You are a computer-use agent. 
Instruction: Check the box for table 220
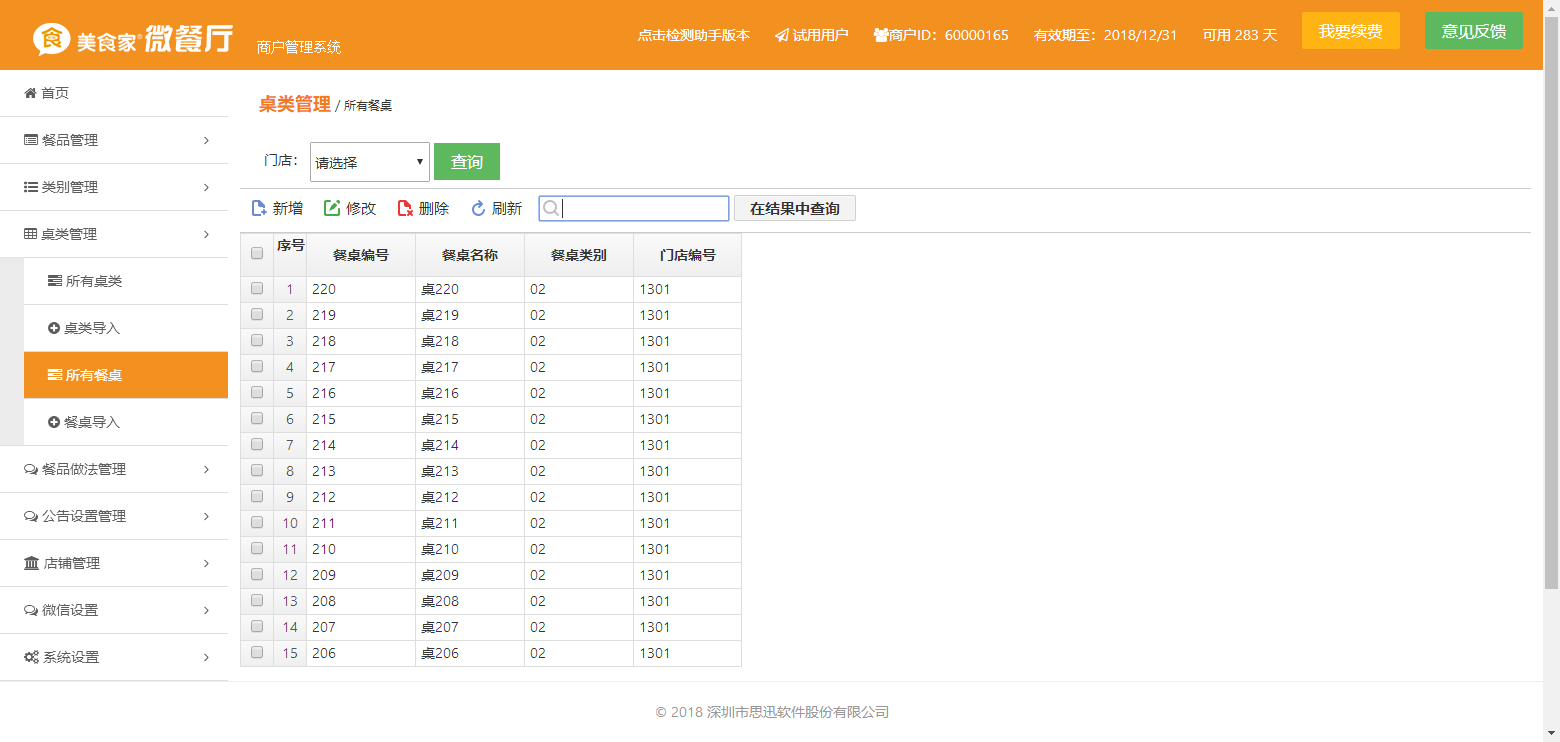click(x=257, y=288)
